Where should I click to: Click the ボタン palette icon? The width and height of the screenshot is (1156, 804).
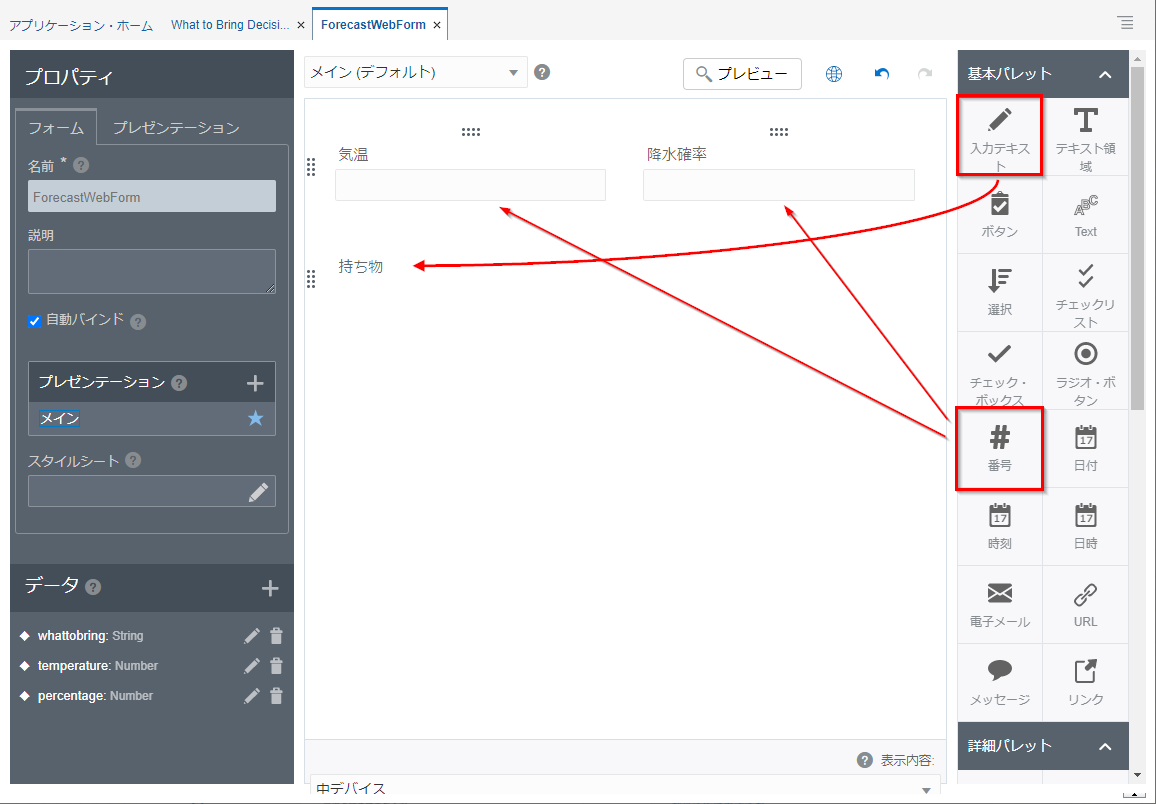click(999, 214)
